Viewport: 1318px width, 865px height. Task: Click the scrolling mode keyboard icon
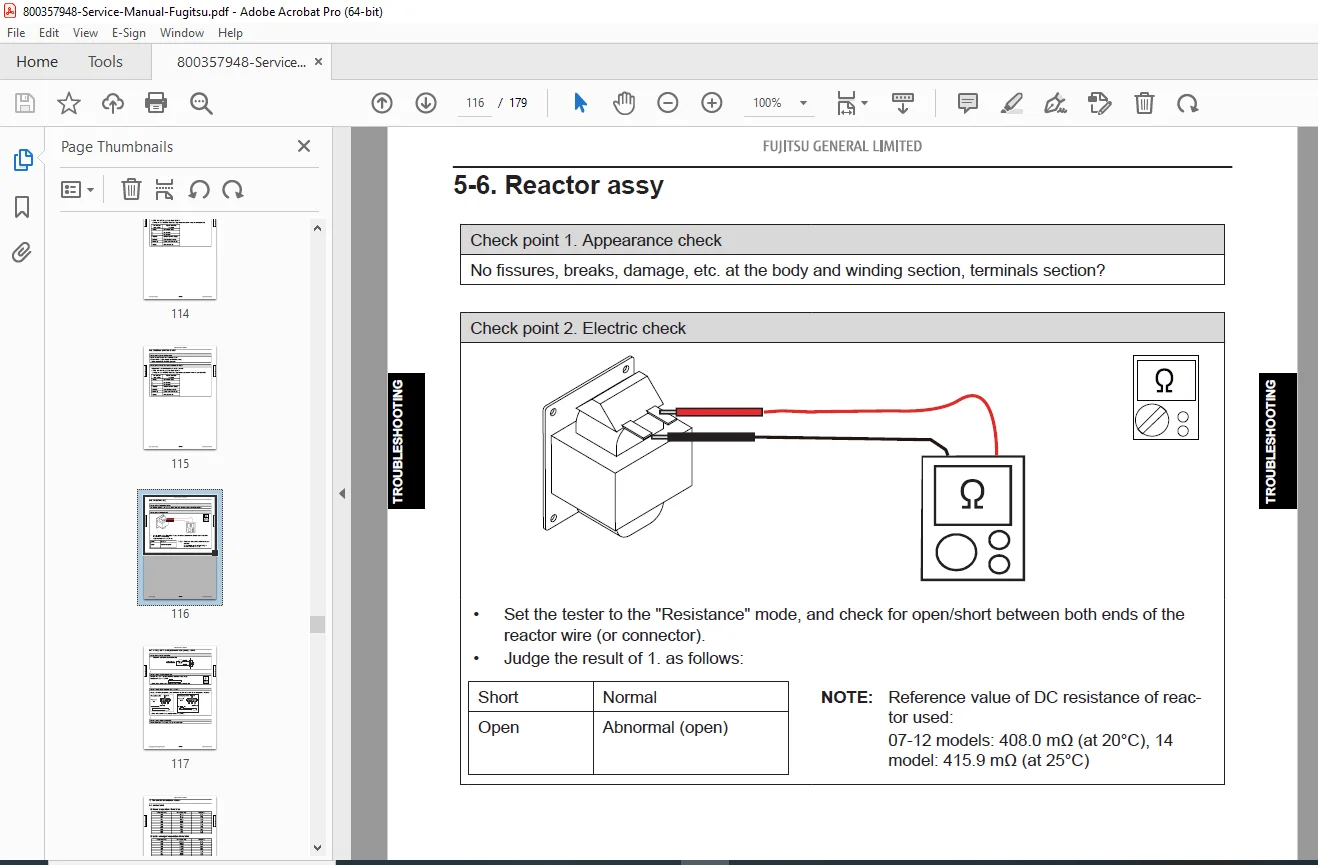[903, 103]
